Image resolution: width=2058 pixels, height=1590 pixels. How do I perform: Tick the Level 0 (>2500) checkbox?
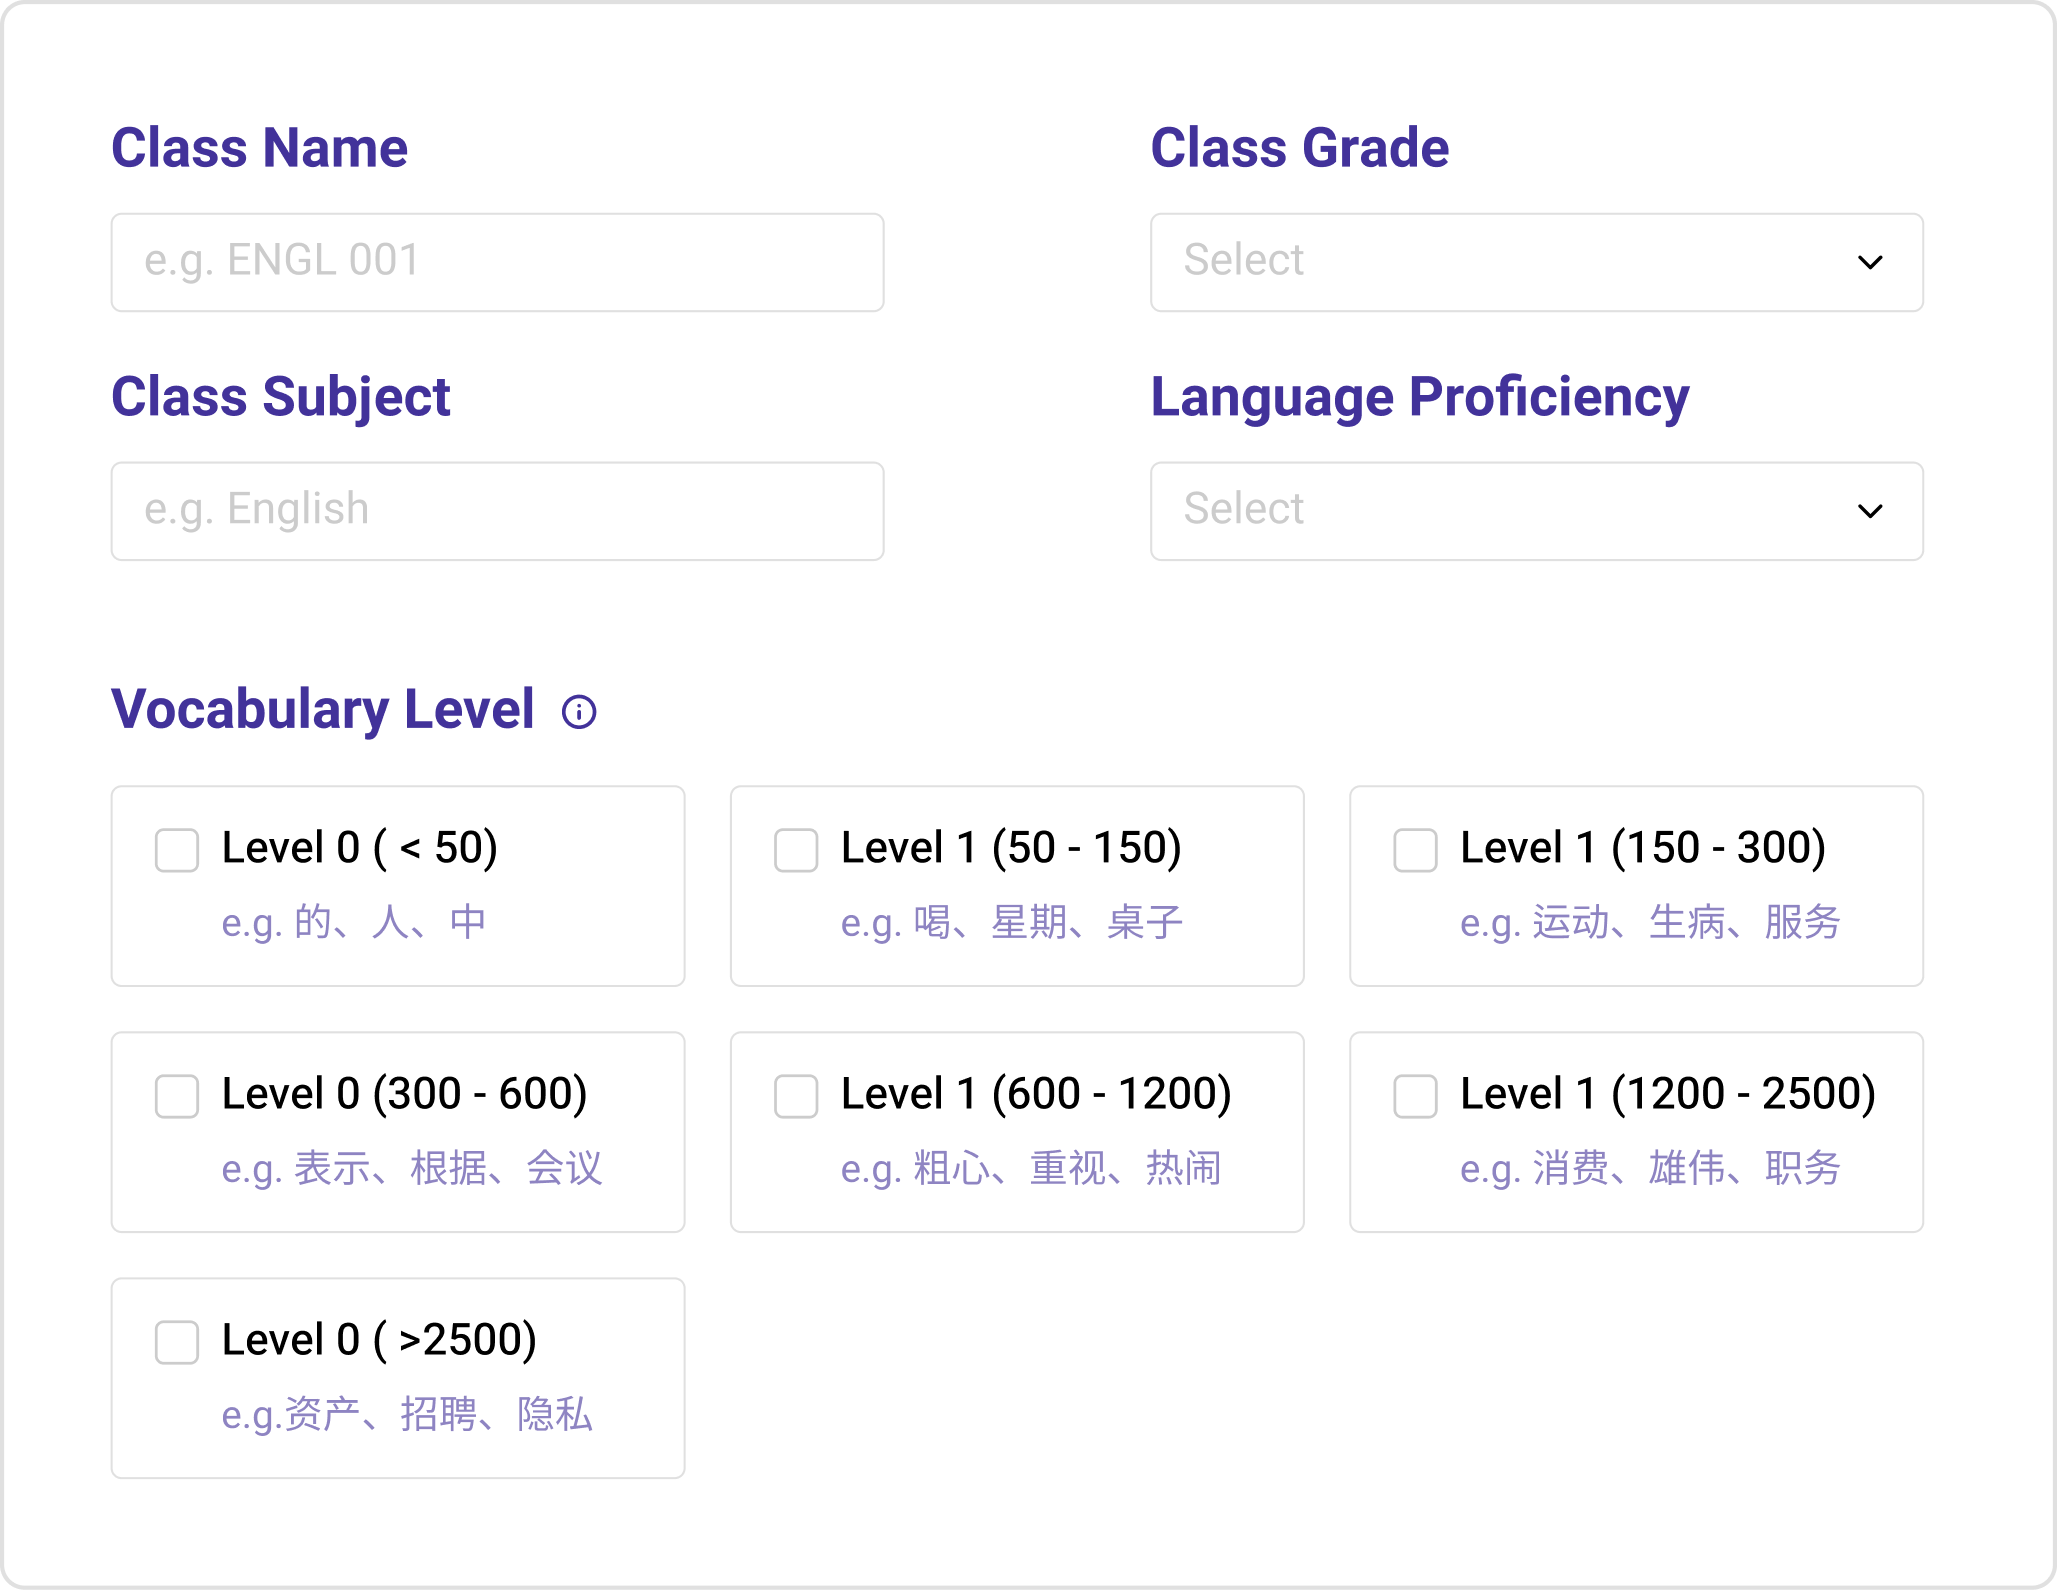point(177,1342)
